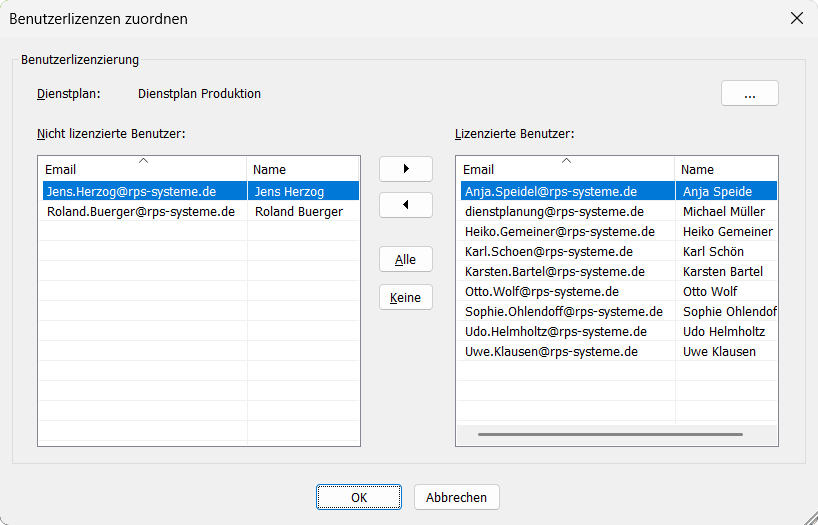This screenshot has width=818, height=525.
Task: Click the name cell Karl Schön
Action: pyautogui.click(x=726, y=252)
